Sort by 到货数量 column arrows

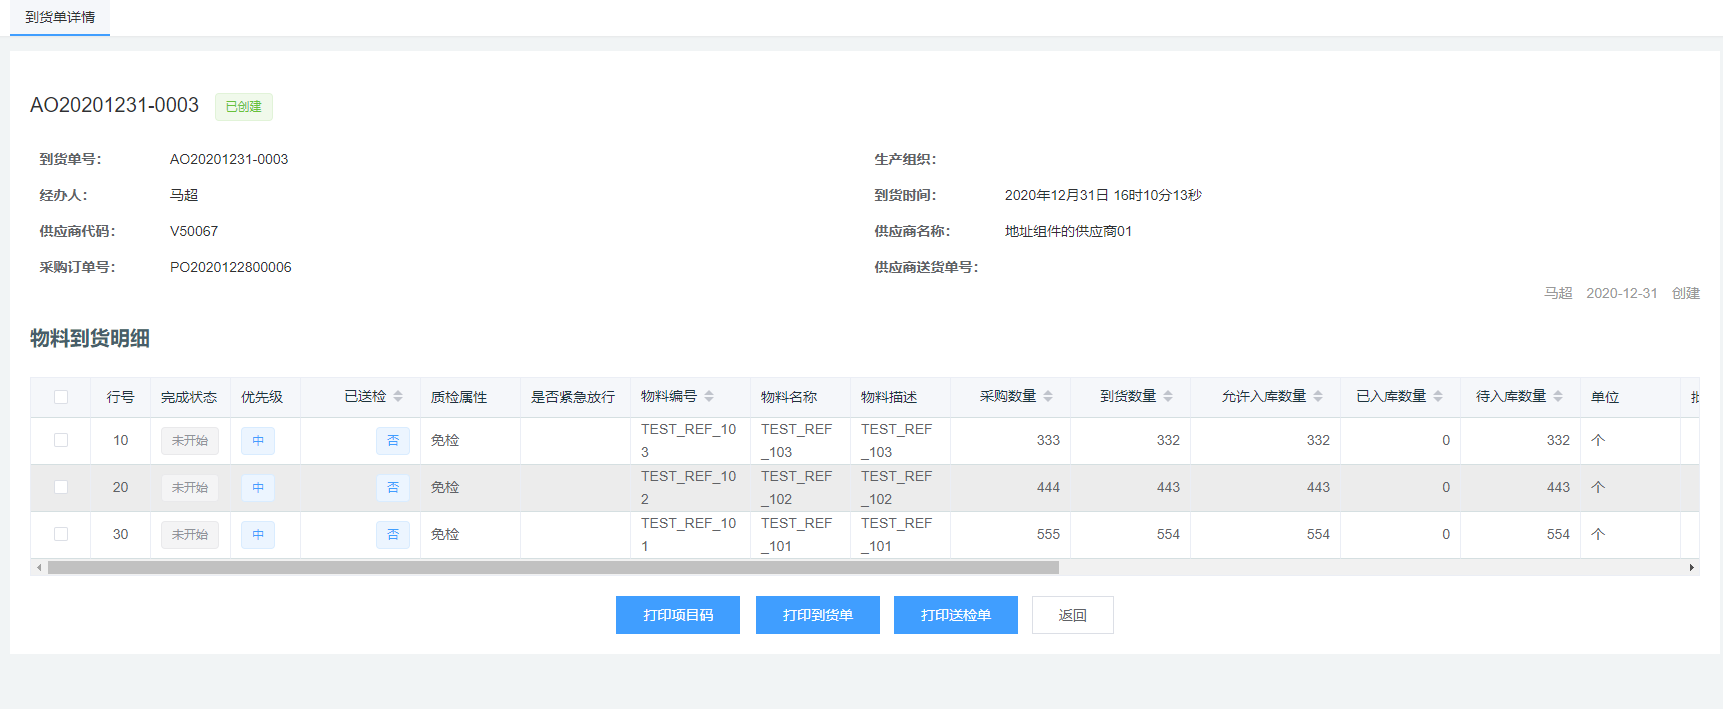(x=1168, y=397)
